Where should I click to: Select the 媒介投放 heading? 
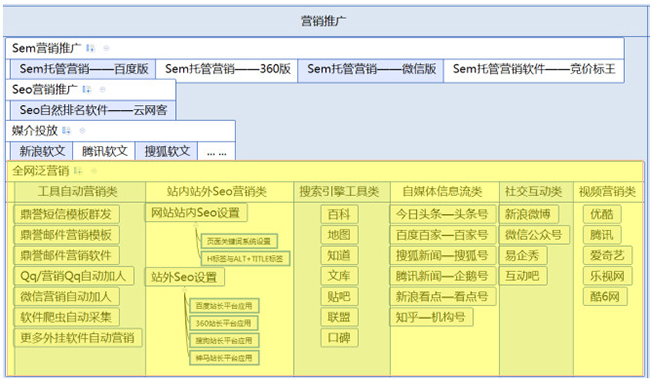34,131
